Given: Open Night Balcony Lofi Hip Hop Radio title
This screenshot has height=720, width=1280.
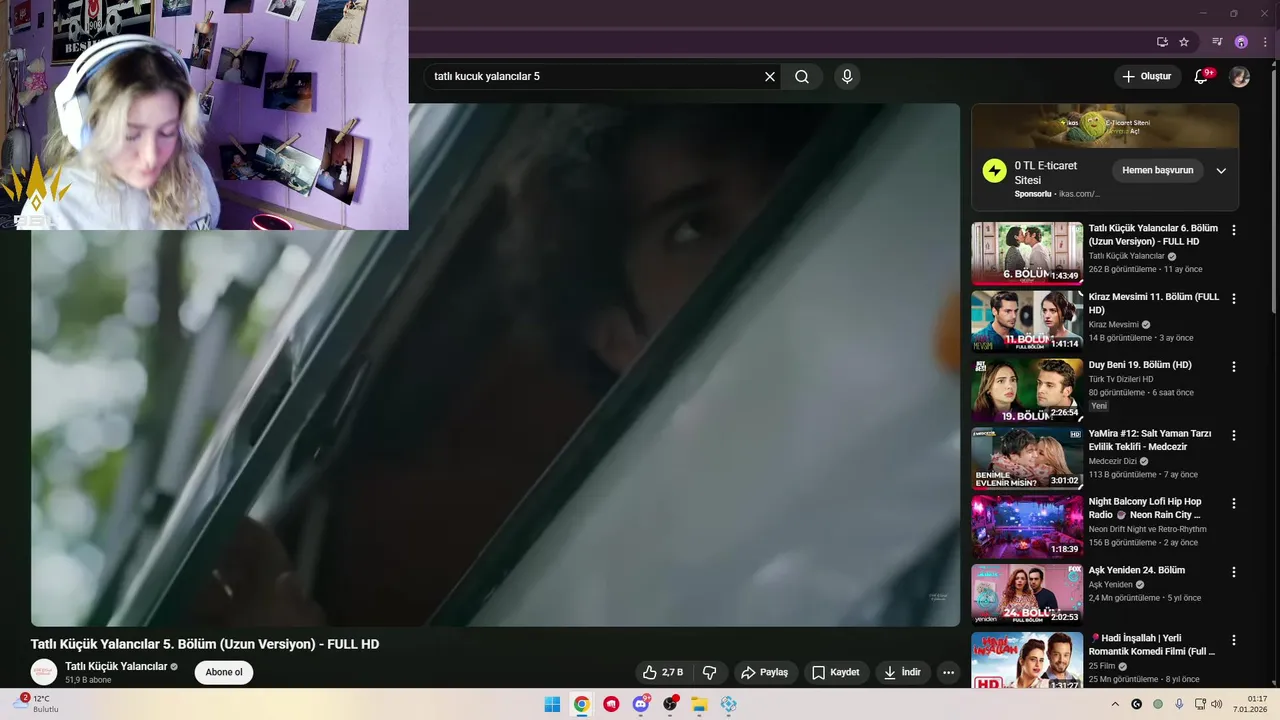Looking at the screenshot, I should point(1145,508).
